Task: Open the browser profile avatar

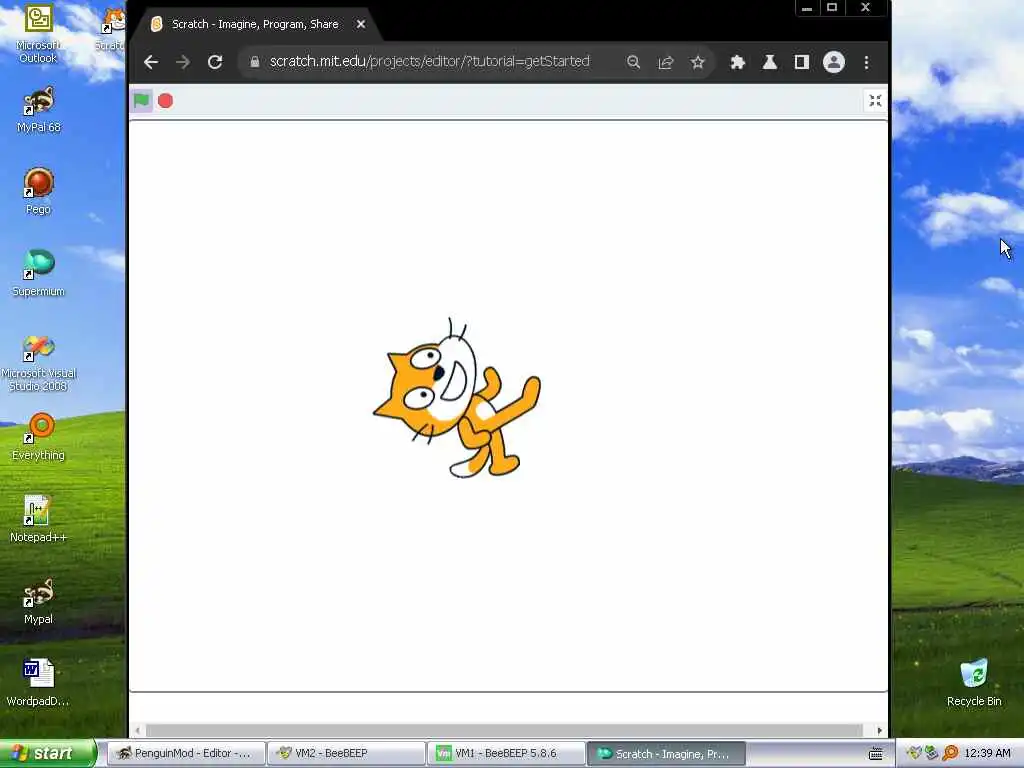Action: [x=833, y=62]
